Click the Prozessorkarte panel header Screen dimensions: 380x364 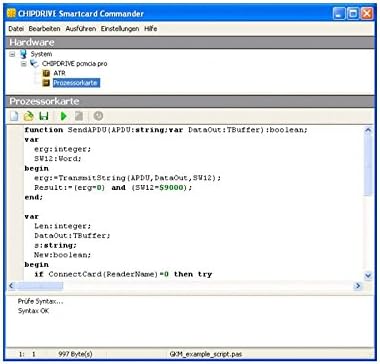click(x=190, y=101)
